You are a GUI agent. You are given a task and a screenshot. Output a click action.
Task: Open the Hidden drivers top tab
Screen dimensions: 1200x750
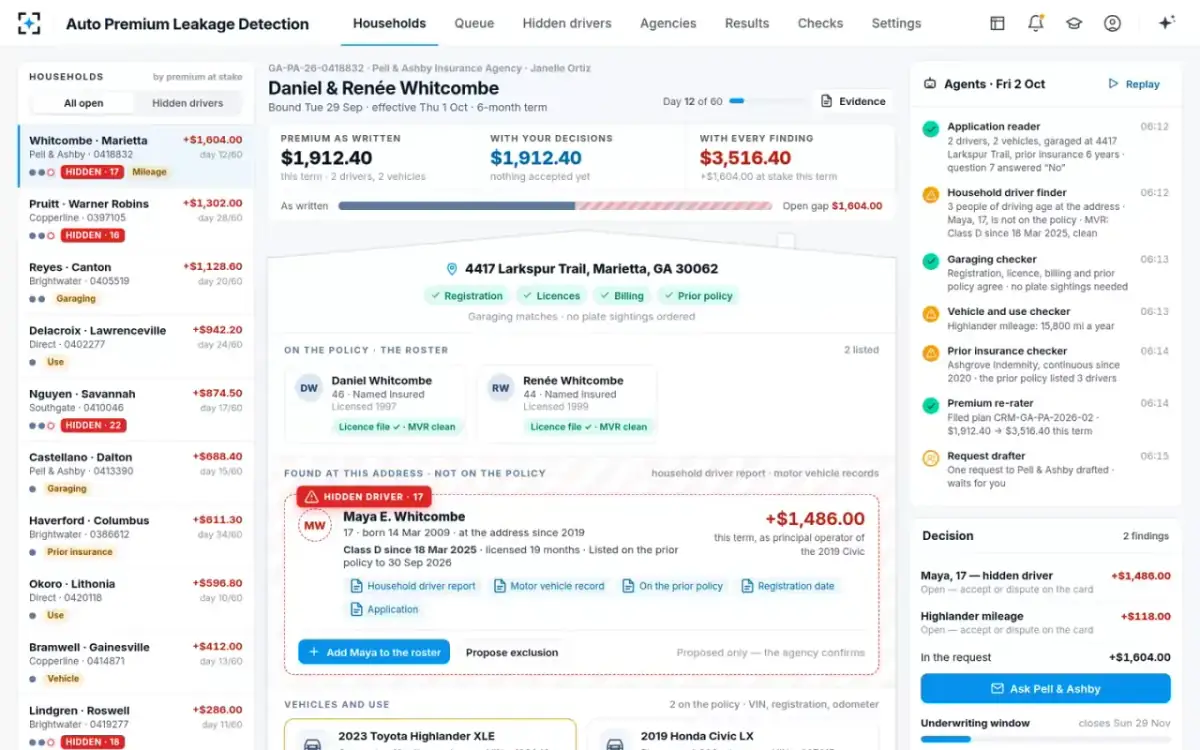point(567,23)
